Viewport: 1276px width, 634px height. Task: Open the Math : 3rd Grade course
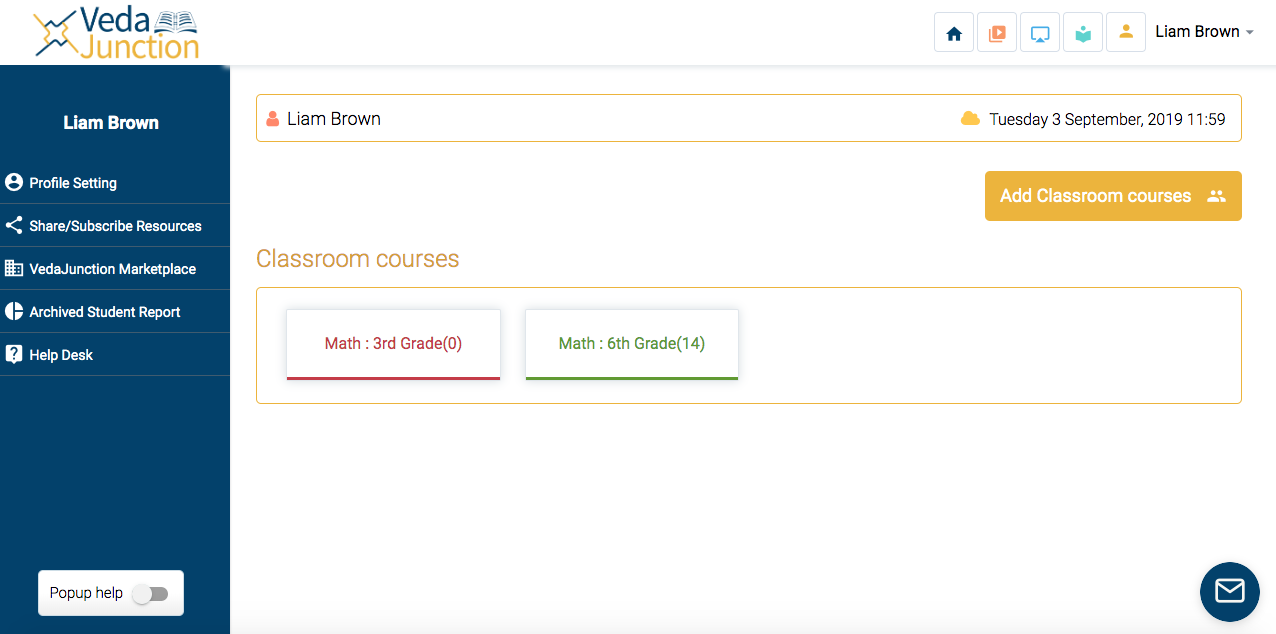(393, 344)
